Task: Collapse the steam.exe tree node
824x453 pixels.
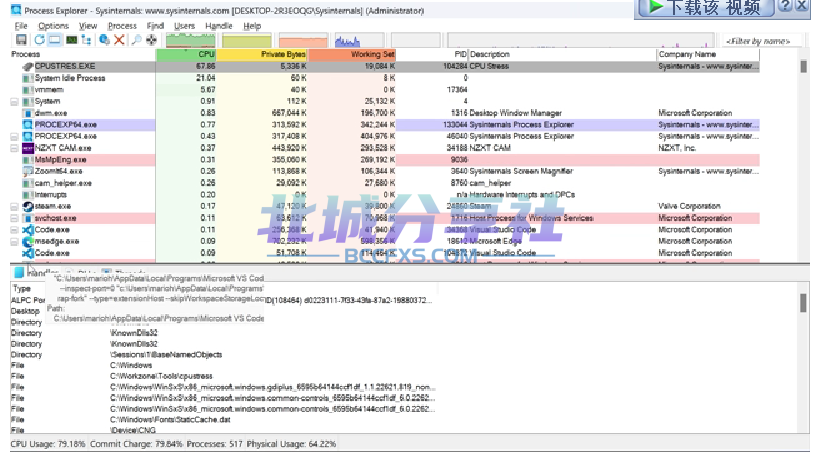Action: (14, 206)
